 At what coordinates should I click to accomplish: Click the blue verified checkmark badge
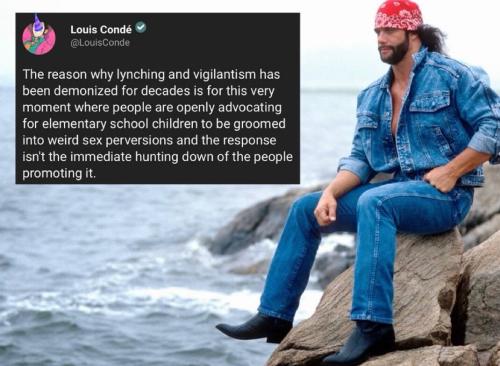pos(141,28)
